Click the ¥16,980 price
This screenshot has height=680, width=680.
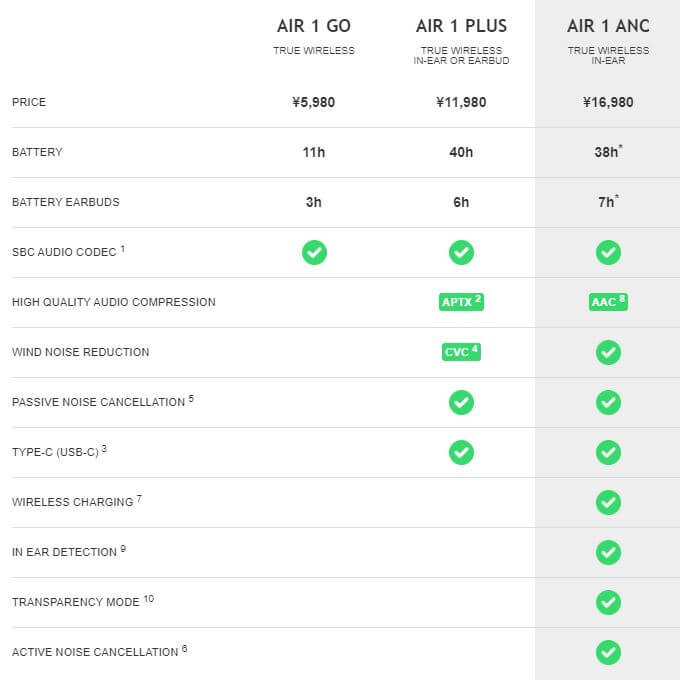(x=608, y=102)
